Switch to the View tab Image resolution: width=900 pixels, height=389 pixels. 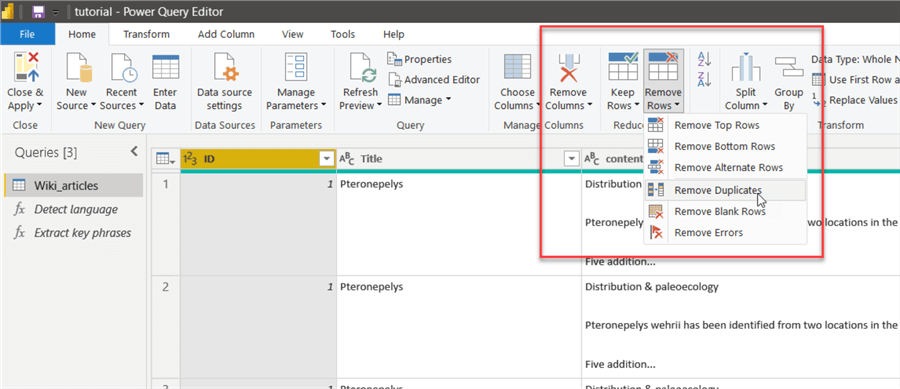point(293,34)
